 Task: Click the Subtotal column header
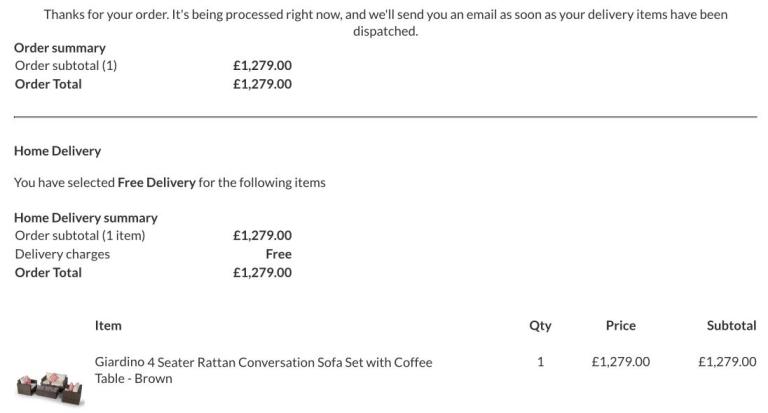click(x=731, y=325)
